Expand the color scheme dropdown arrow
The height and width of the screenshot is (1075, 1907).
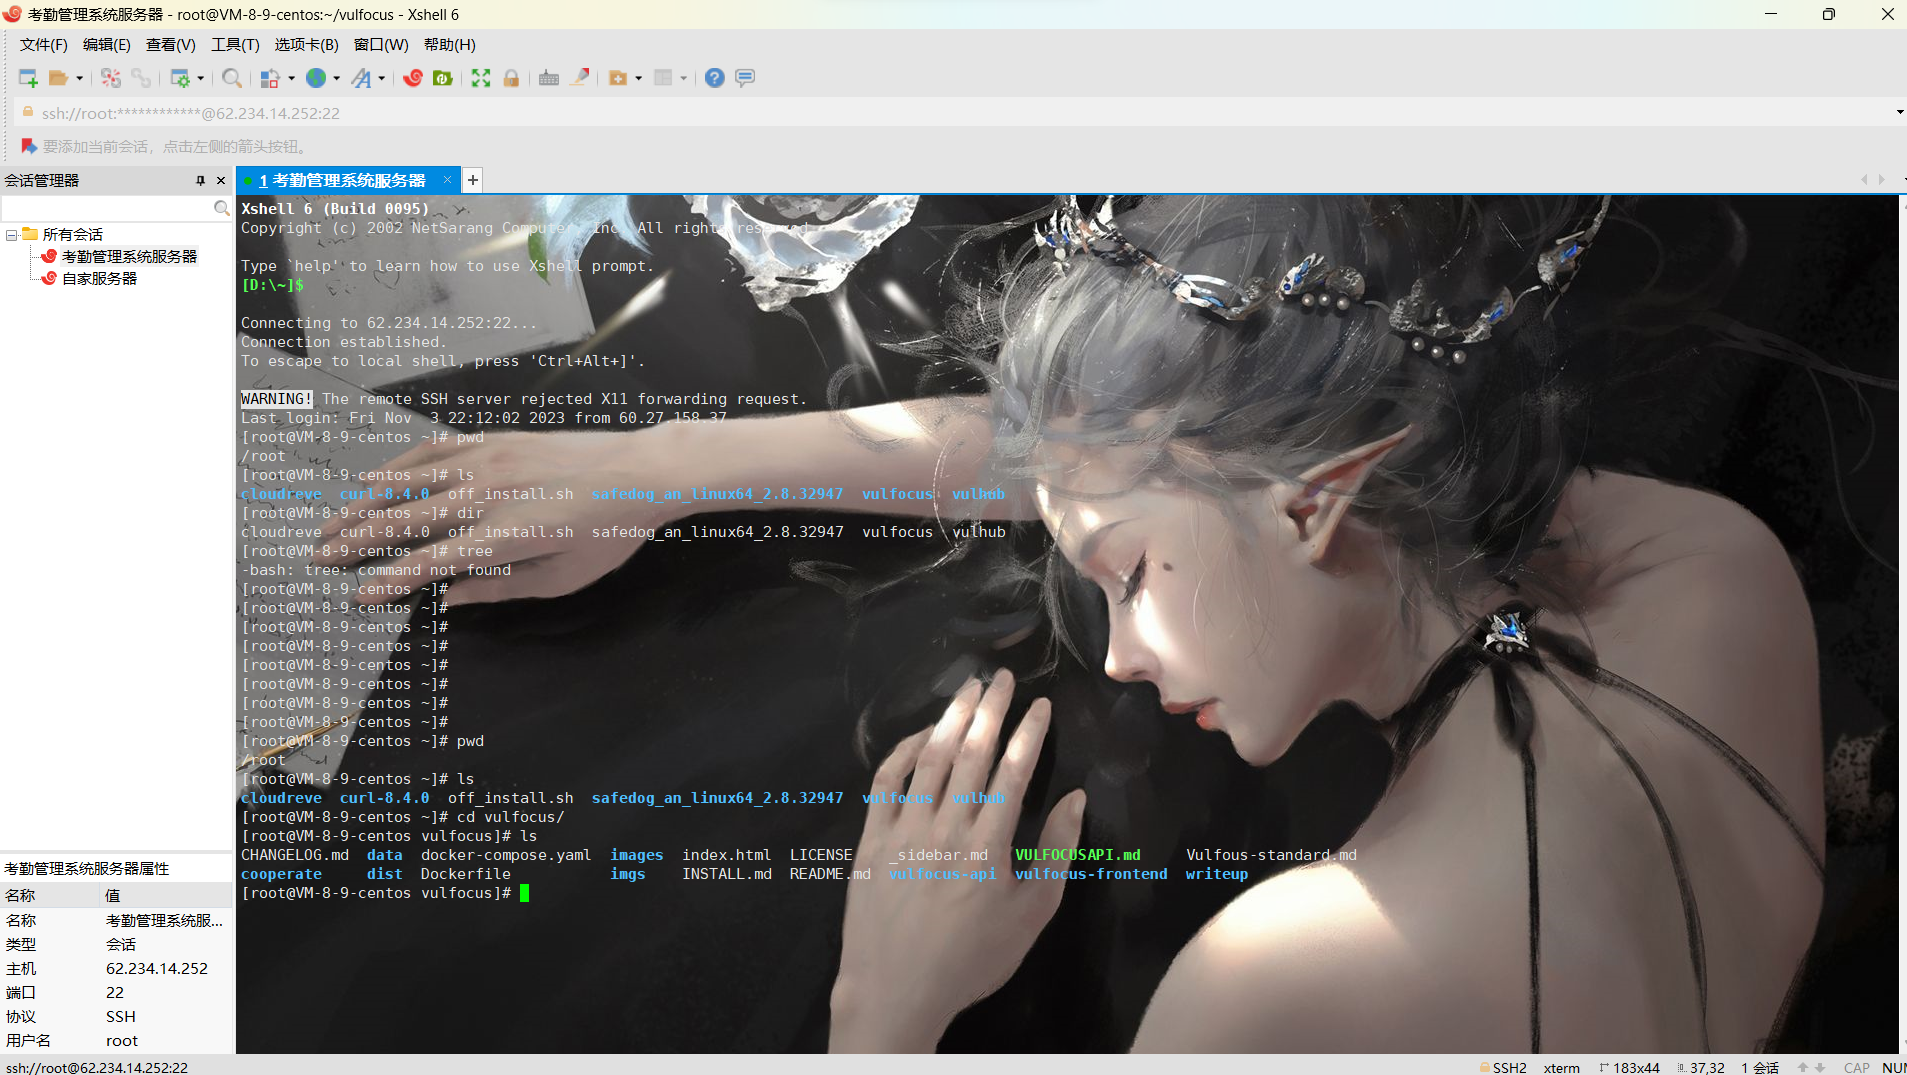[291, 78]
